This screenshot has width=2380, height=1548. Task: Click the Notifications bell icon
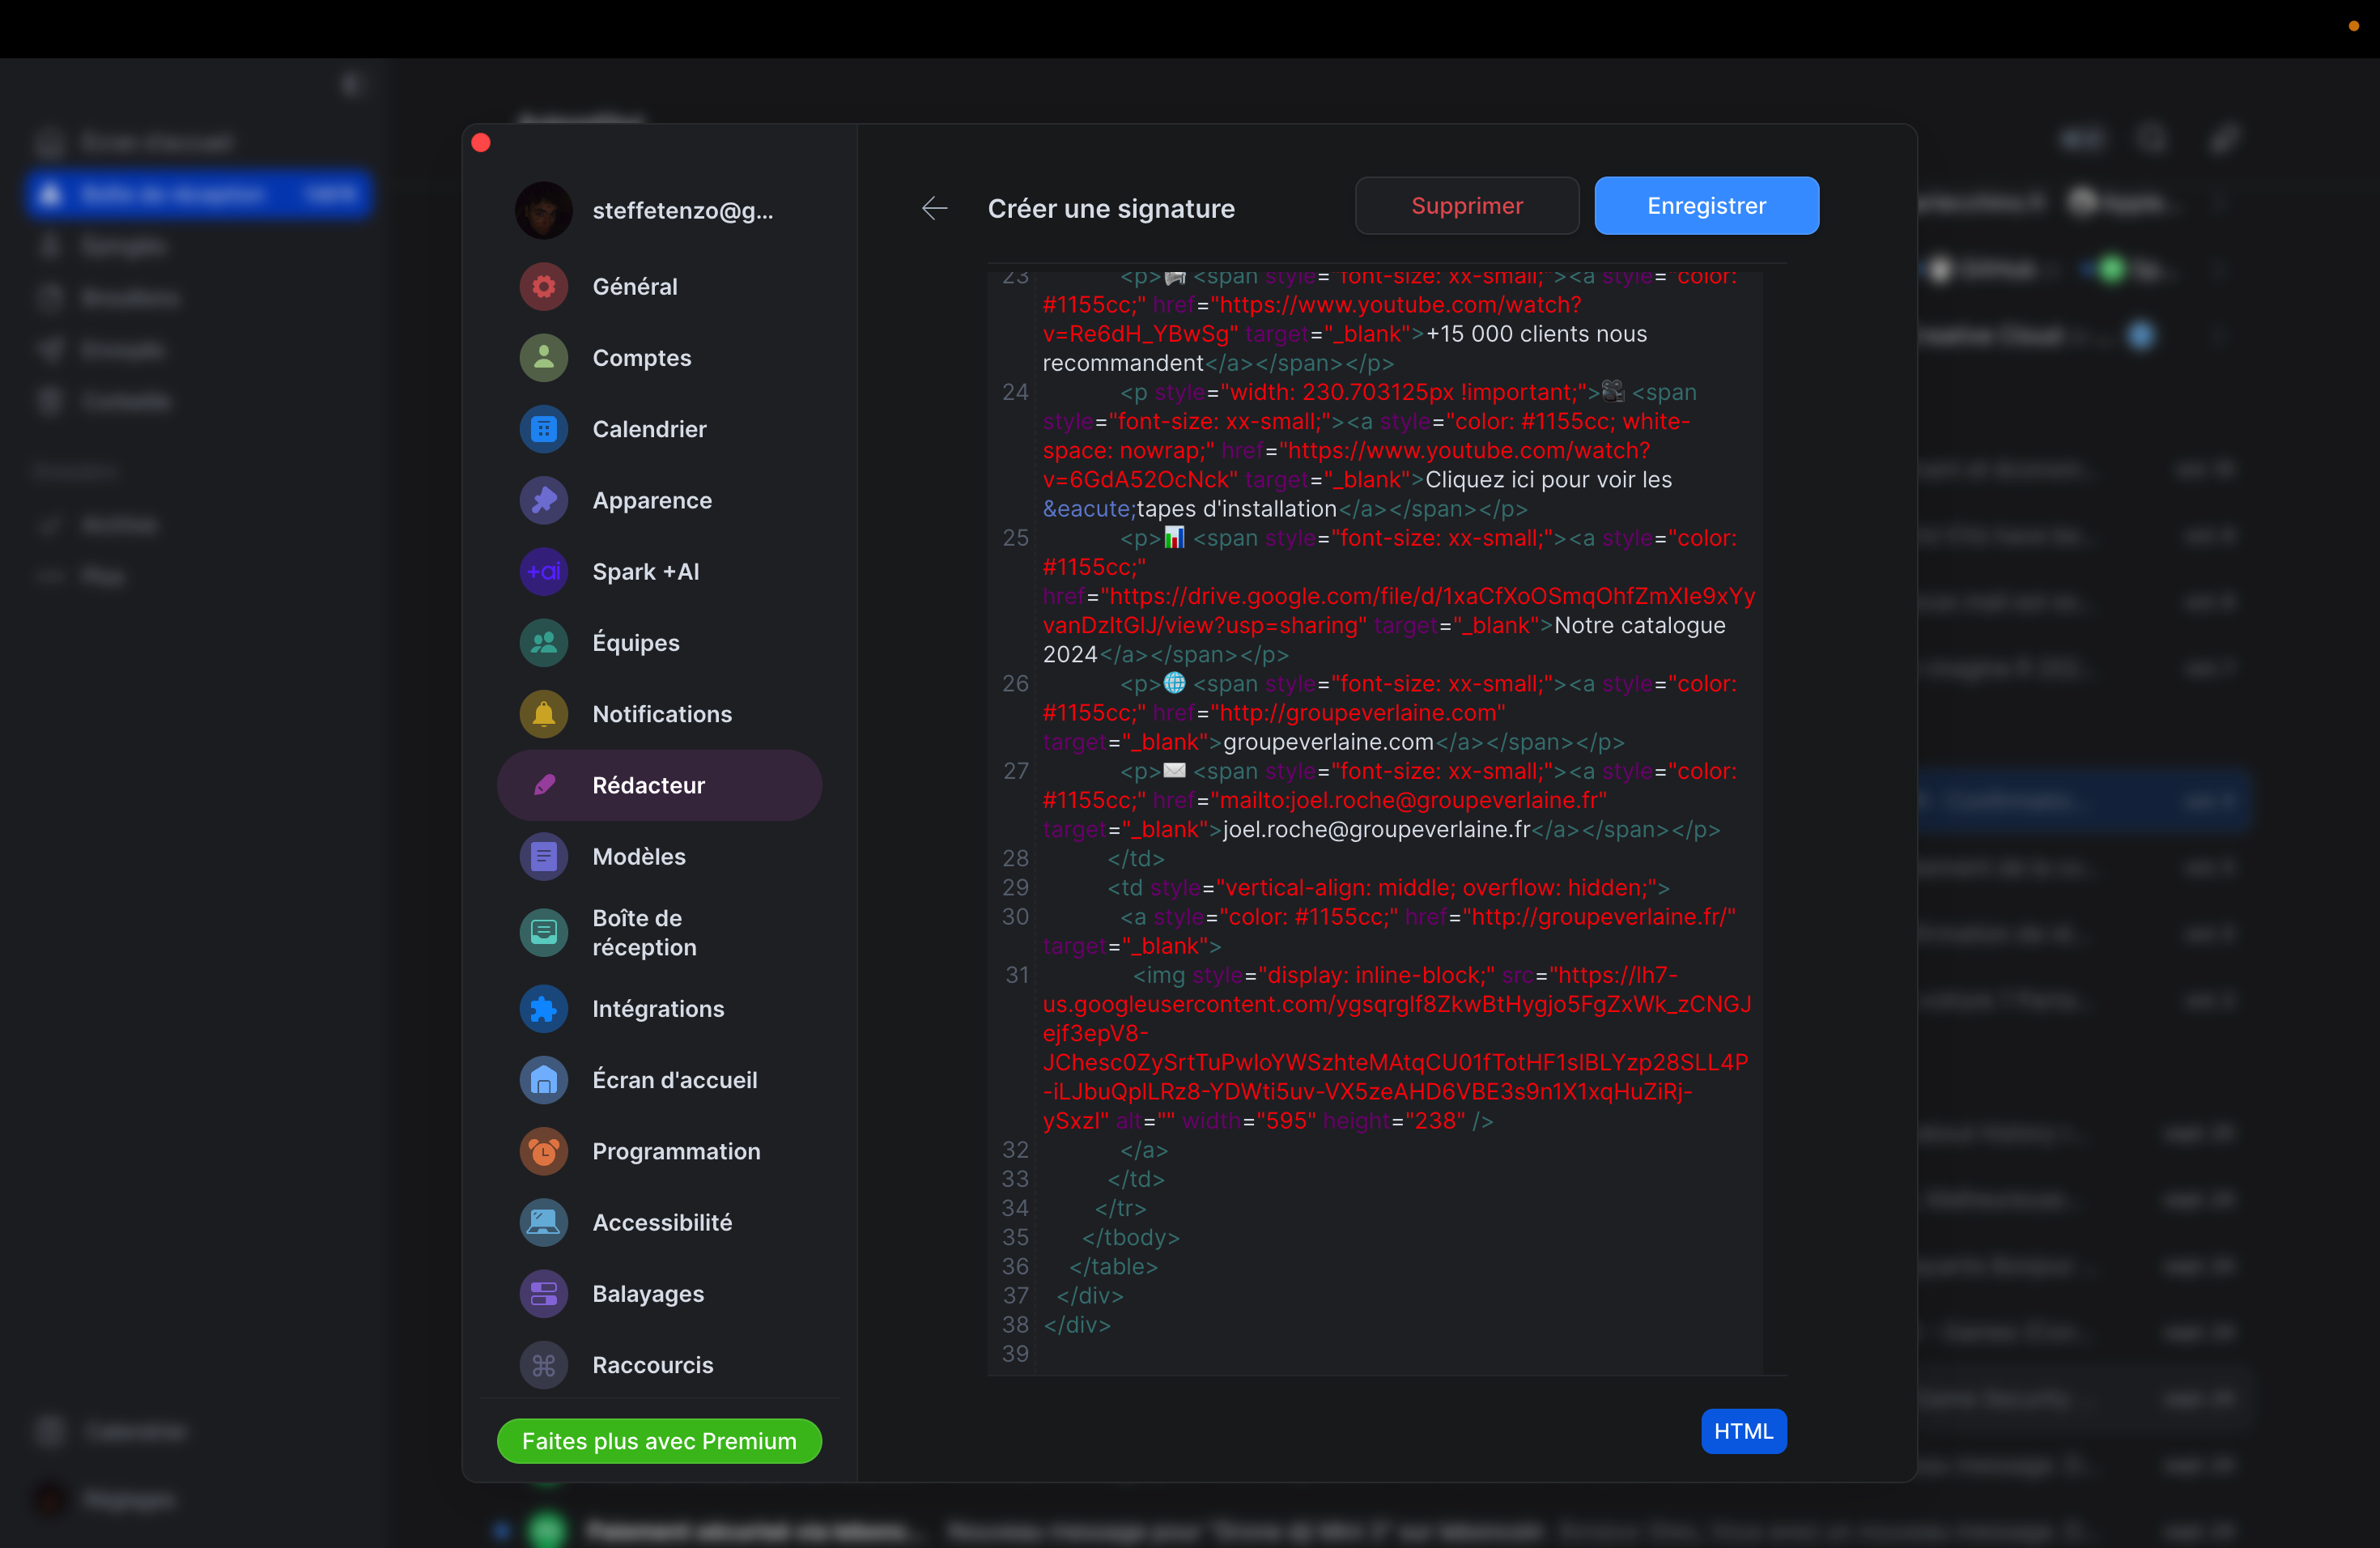543,714
